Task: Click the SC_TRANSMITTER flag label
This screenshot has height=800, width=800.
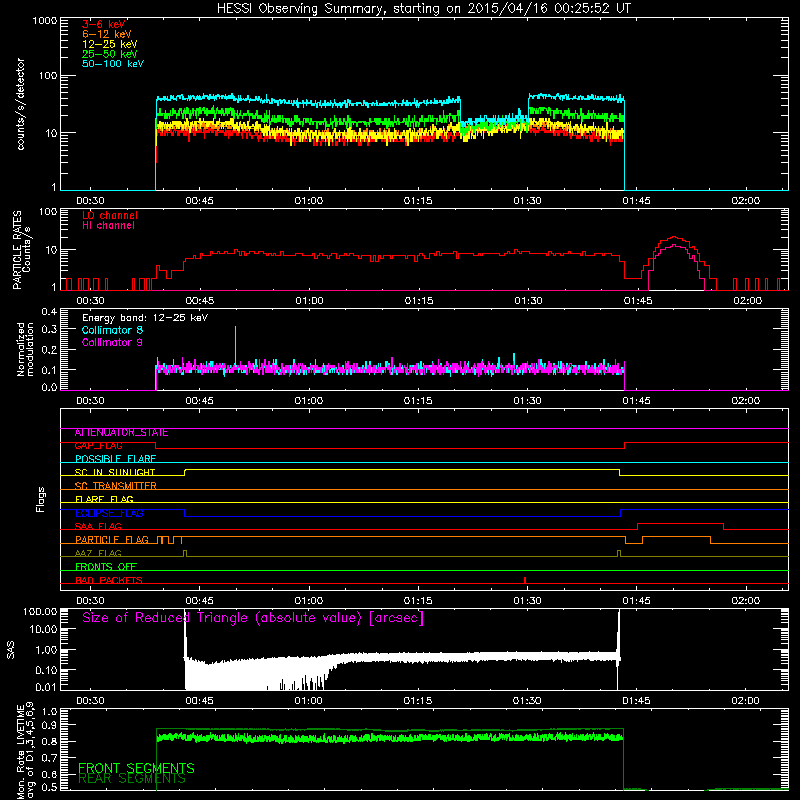Action: tap(115, 486)
